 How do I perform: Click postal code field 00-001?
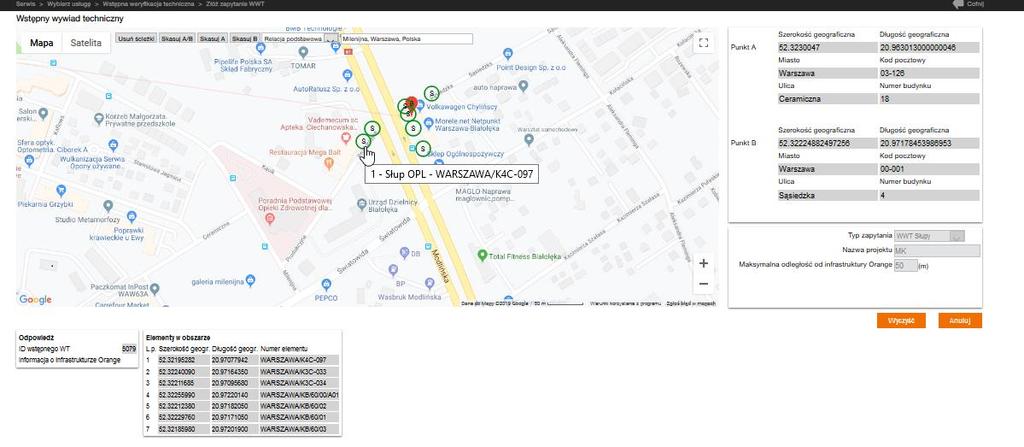point(929,169)
